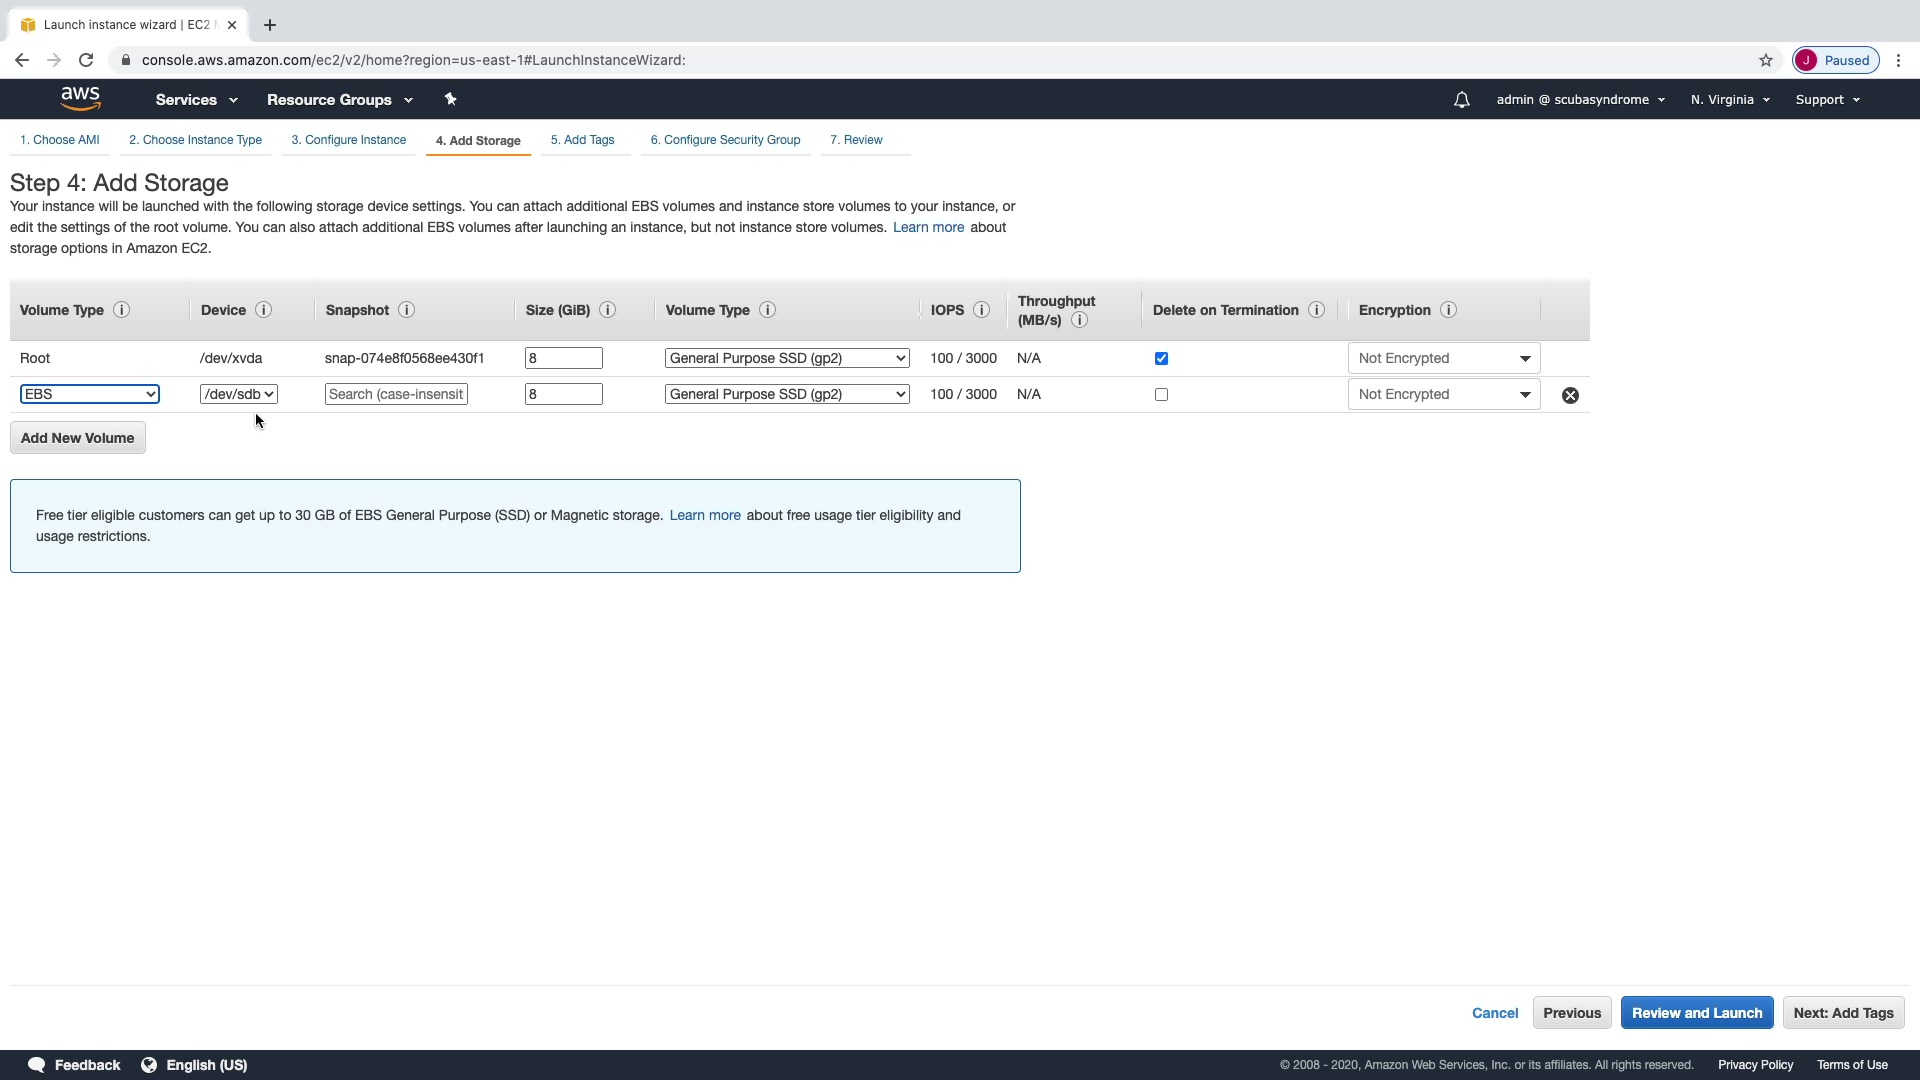1920x1080 pixels.
Task: Open the Services menu
Action: click(x=196, y=100)
